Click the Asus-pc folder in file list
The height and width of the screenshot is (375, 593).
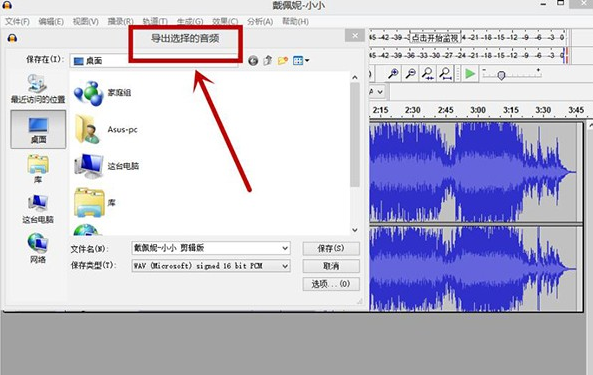point(106,130)
